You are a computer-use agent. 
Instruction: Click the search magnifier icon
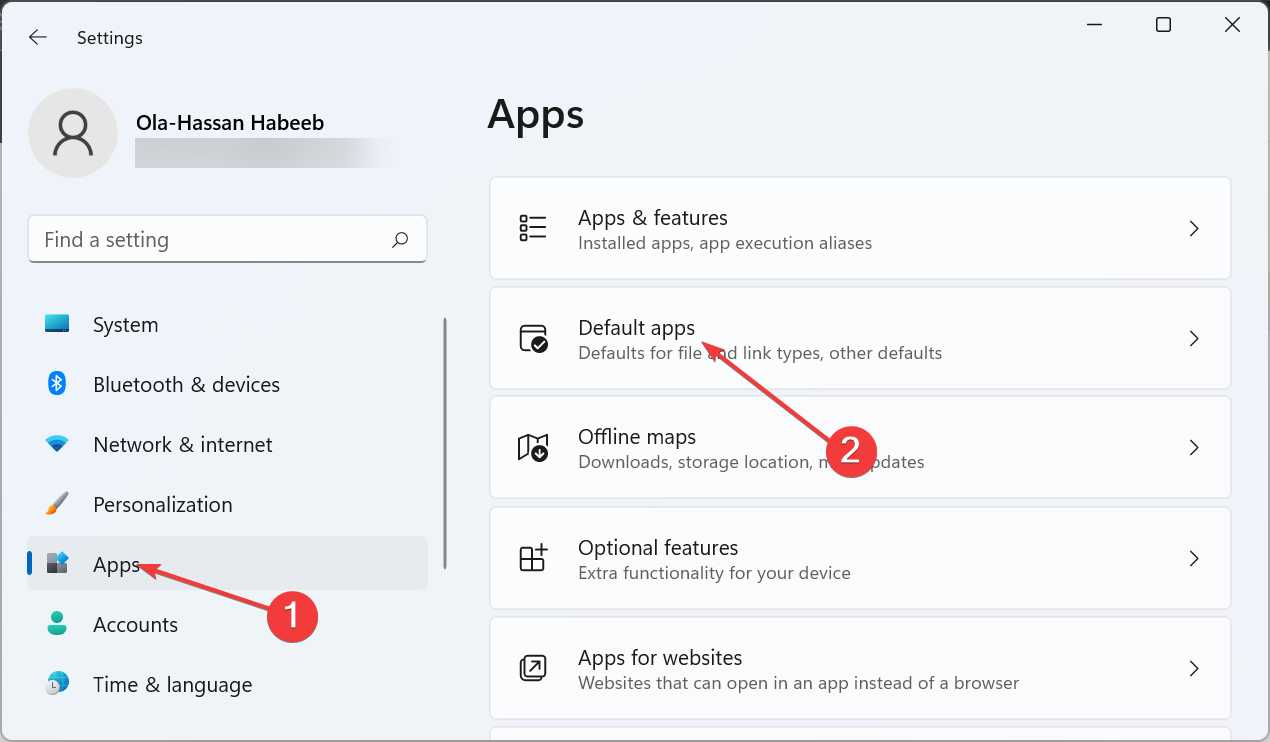[400, 239]
